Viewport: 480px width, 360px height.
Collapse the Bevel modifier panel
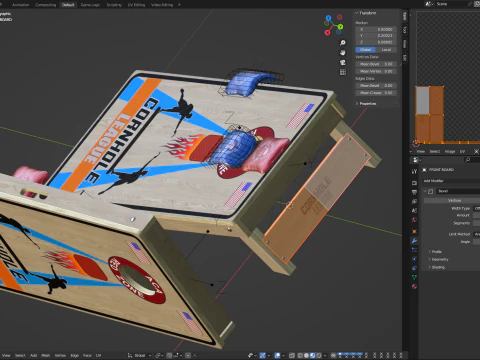pyautogui.click(x=425, y=191)
